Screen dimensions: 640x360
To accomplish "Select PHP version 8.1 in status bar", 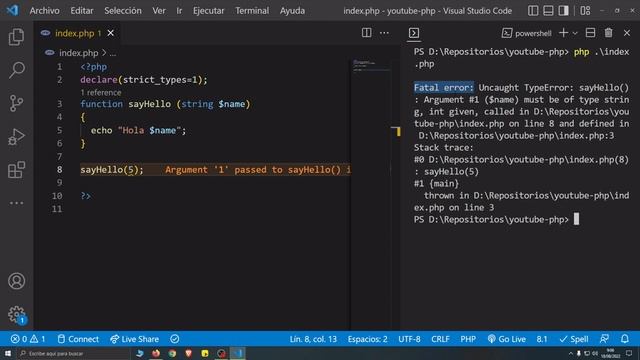I will point(542,339).
